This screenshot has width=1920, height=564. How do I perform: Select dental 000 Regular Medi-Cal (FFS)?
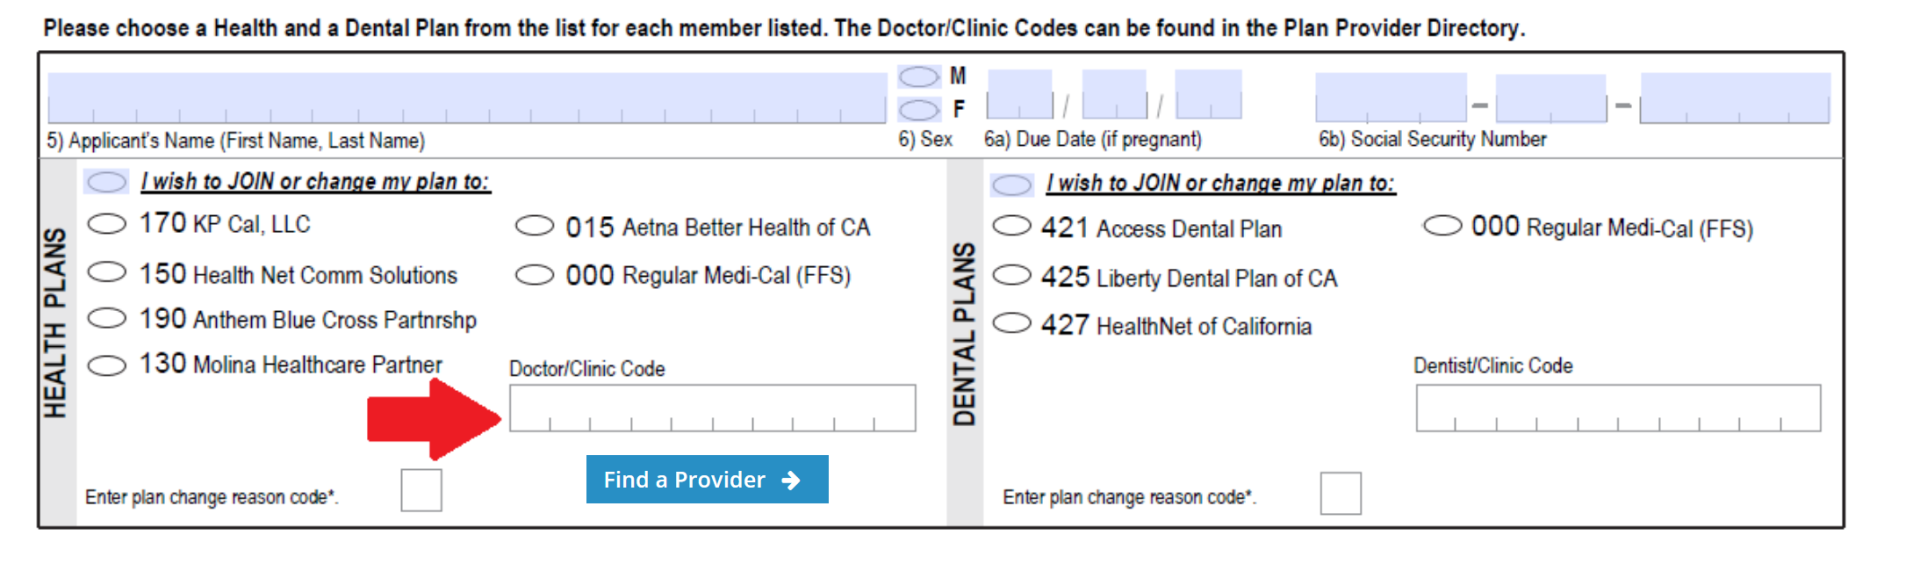1442,226
